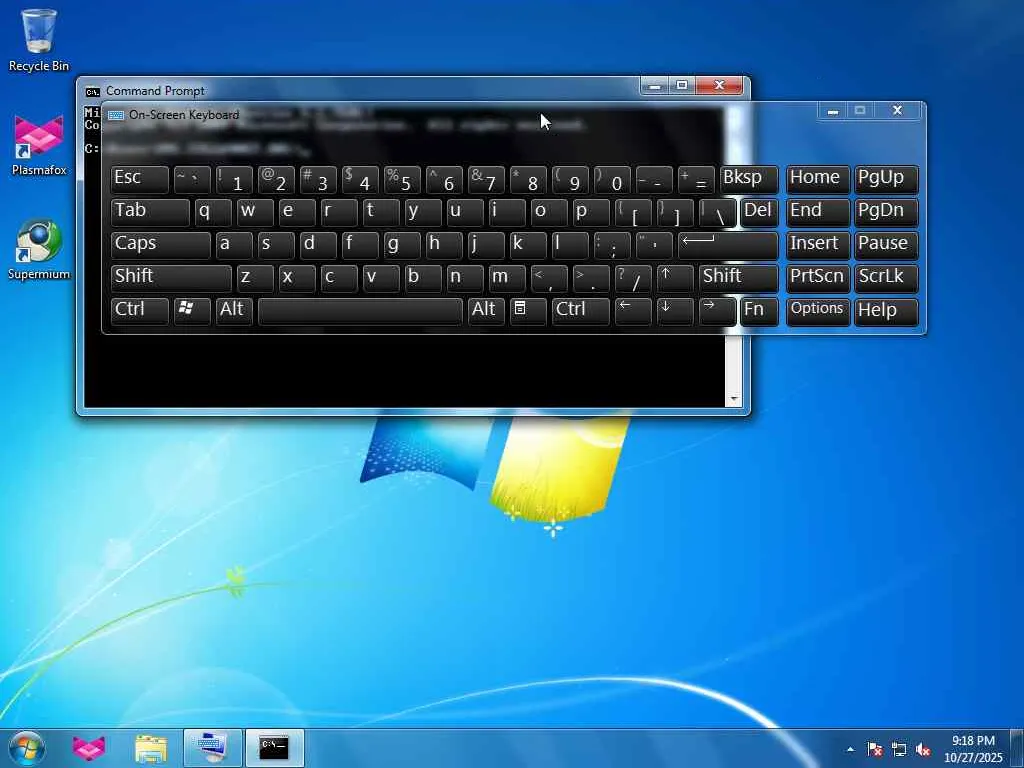Minimize the On-Screen Keyboard window
The width and height of the screenshot is (1024, 768).
(x=833, y=111)
